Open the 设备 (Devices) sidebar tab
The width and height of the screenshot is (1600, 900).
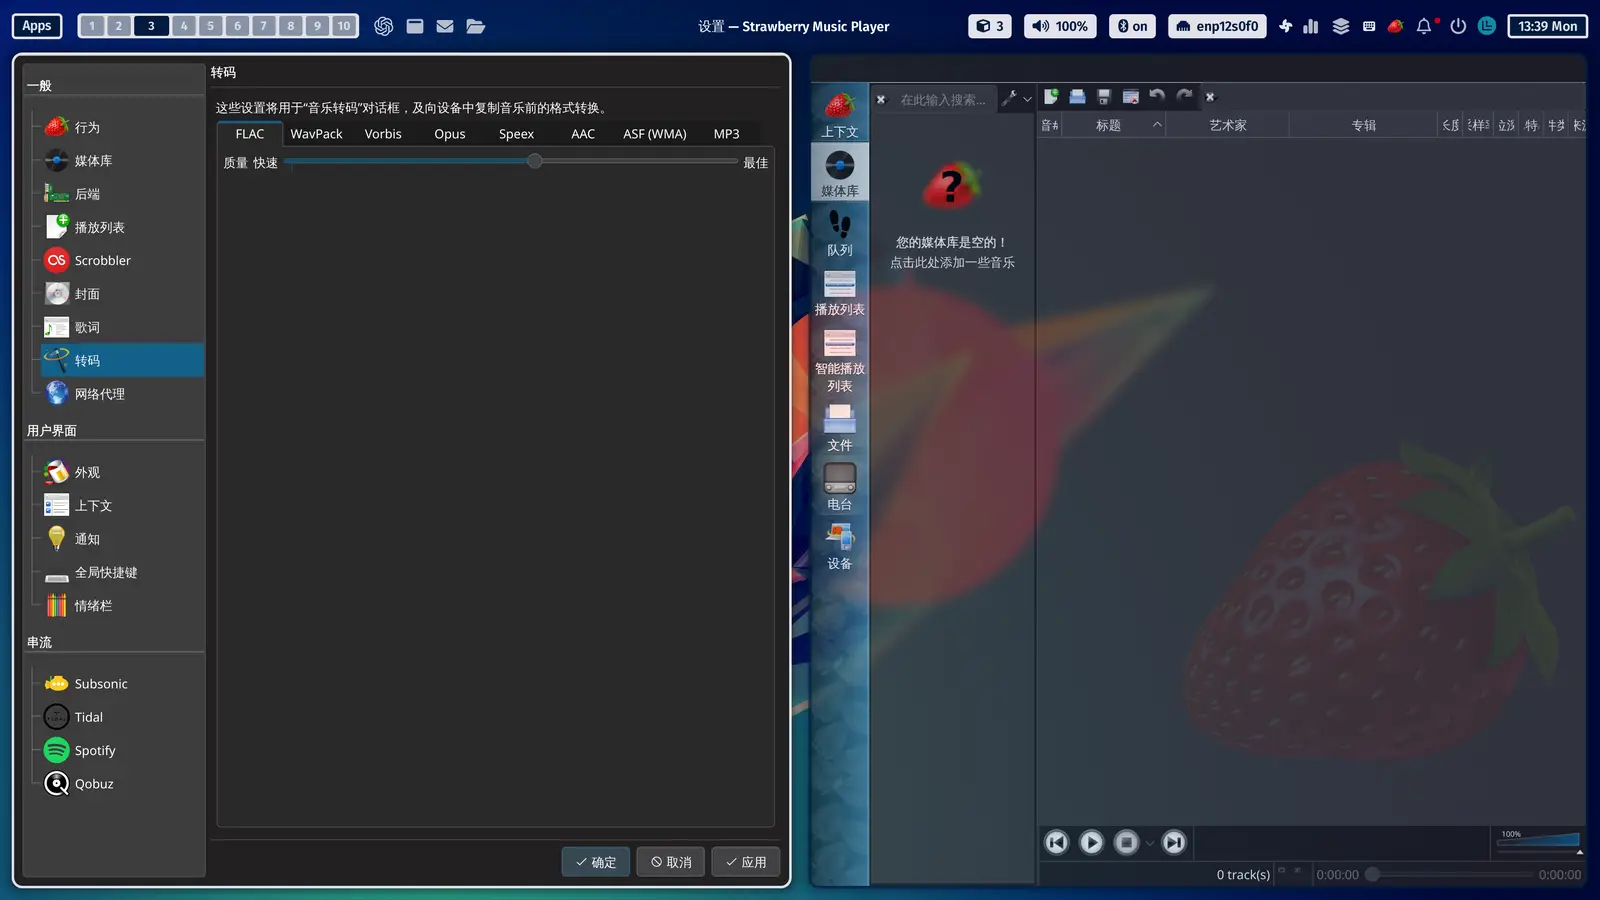(840, 546)
